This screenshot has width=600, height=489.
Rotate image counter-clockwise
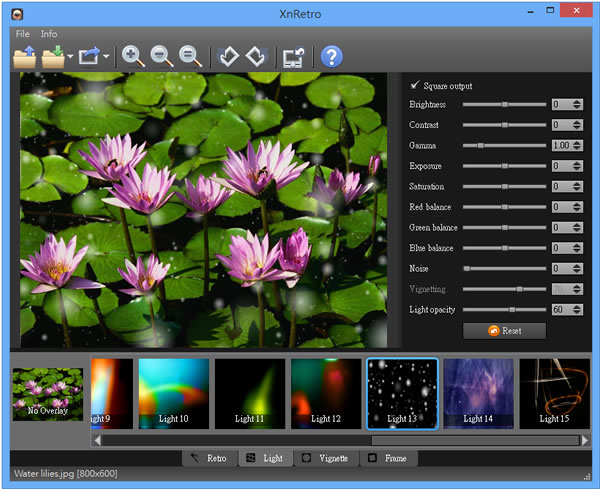(229, 57)
